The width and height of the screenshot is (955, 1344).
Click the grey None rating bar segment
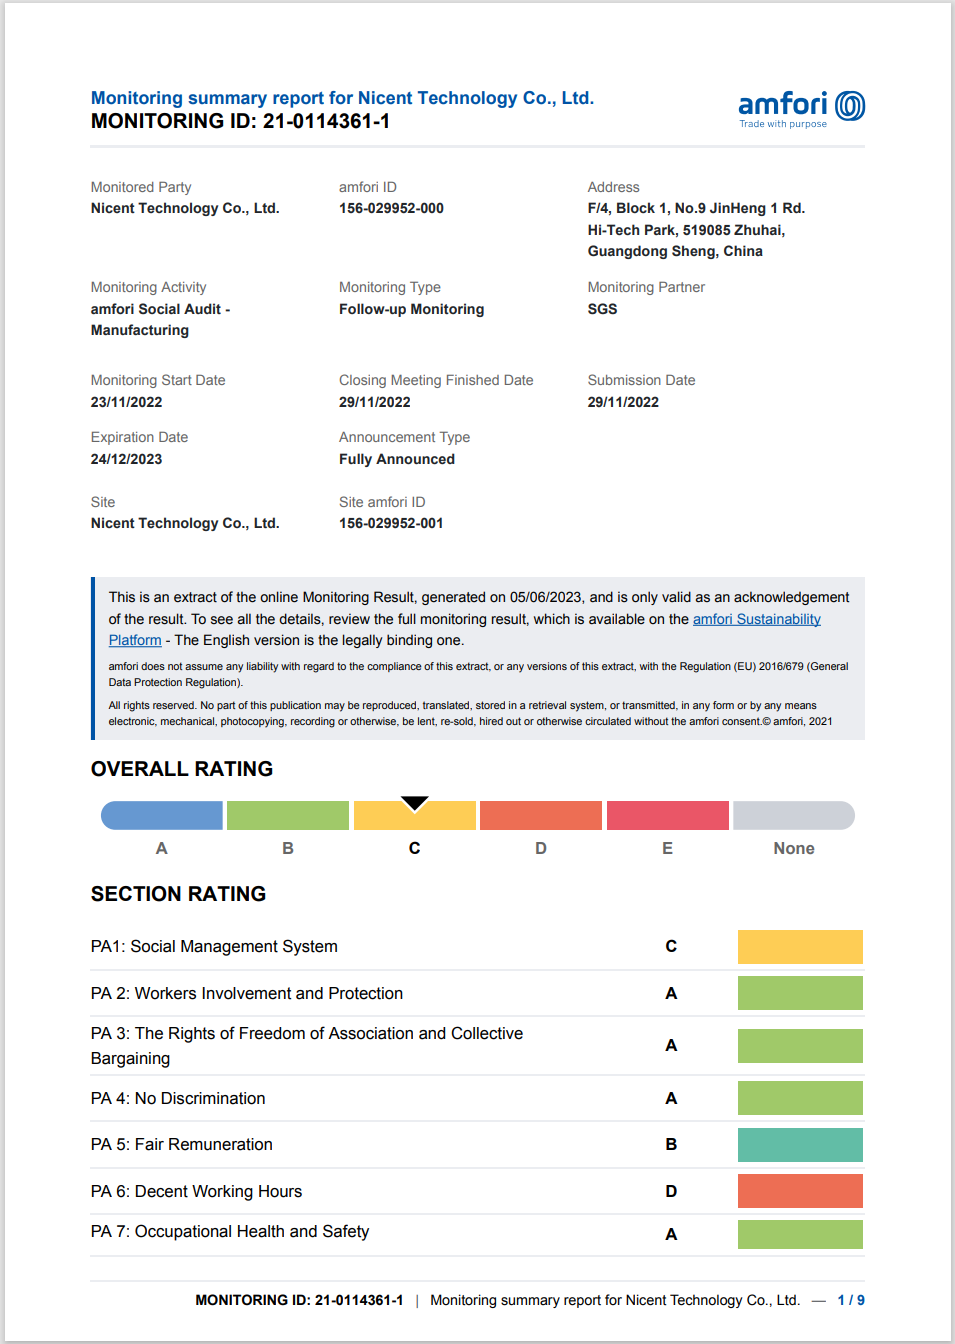point(793,816)
